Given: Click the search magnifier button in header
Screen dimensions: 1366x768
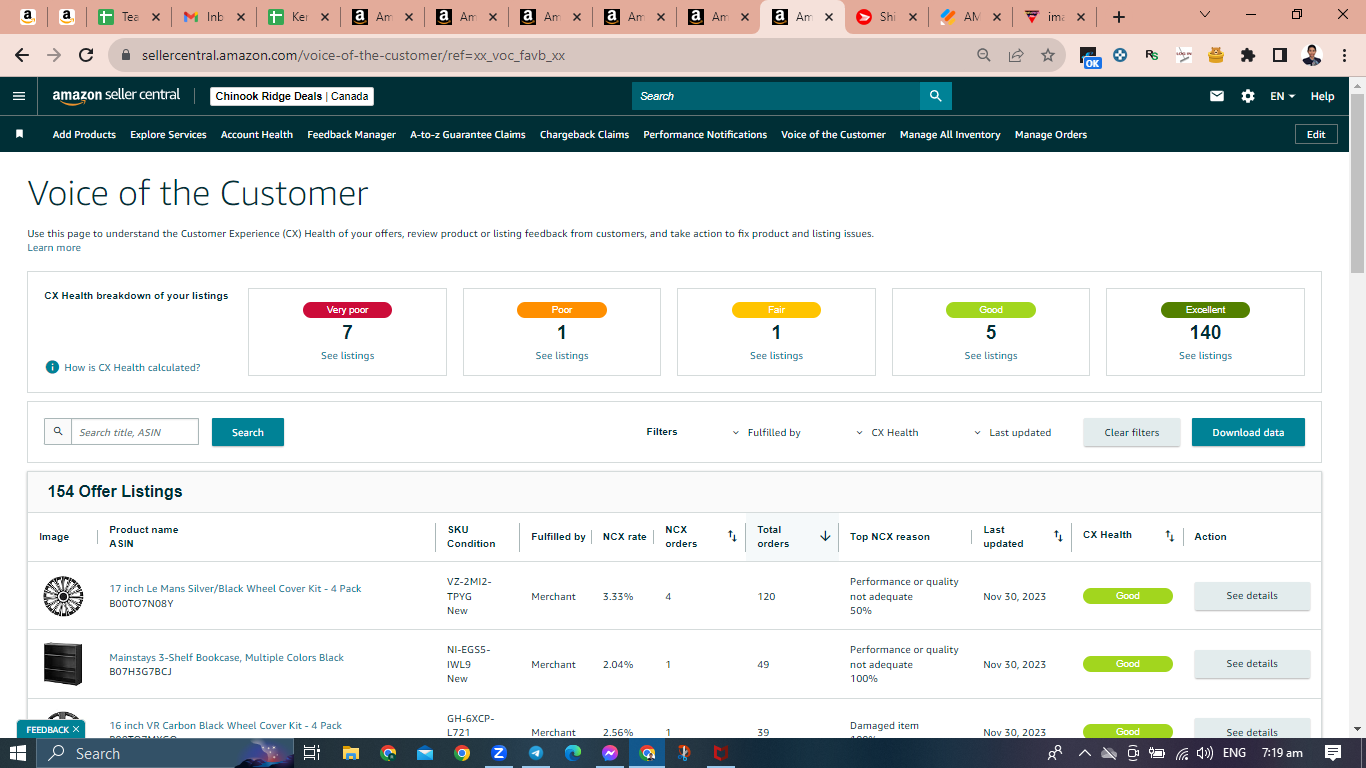Looking at the screenshot, I should (935, 96).
